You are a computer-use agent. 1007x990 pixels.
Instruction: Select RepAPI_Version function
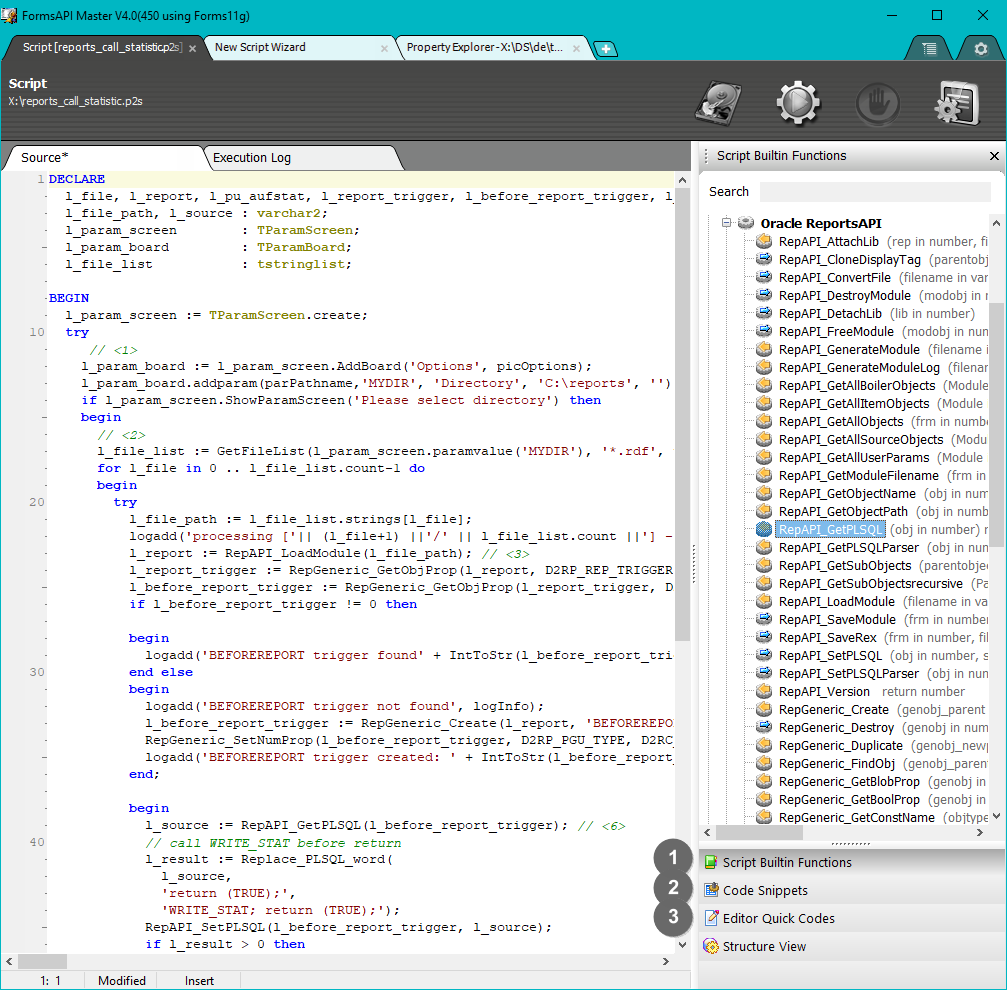pos(824,691)
